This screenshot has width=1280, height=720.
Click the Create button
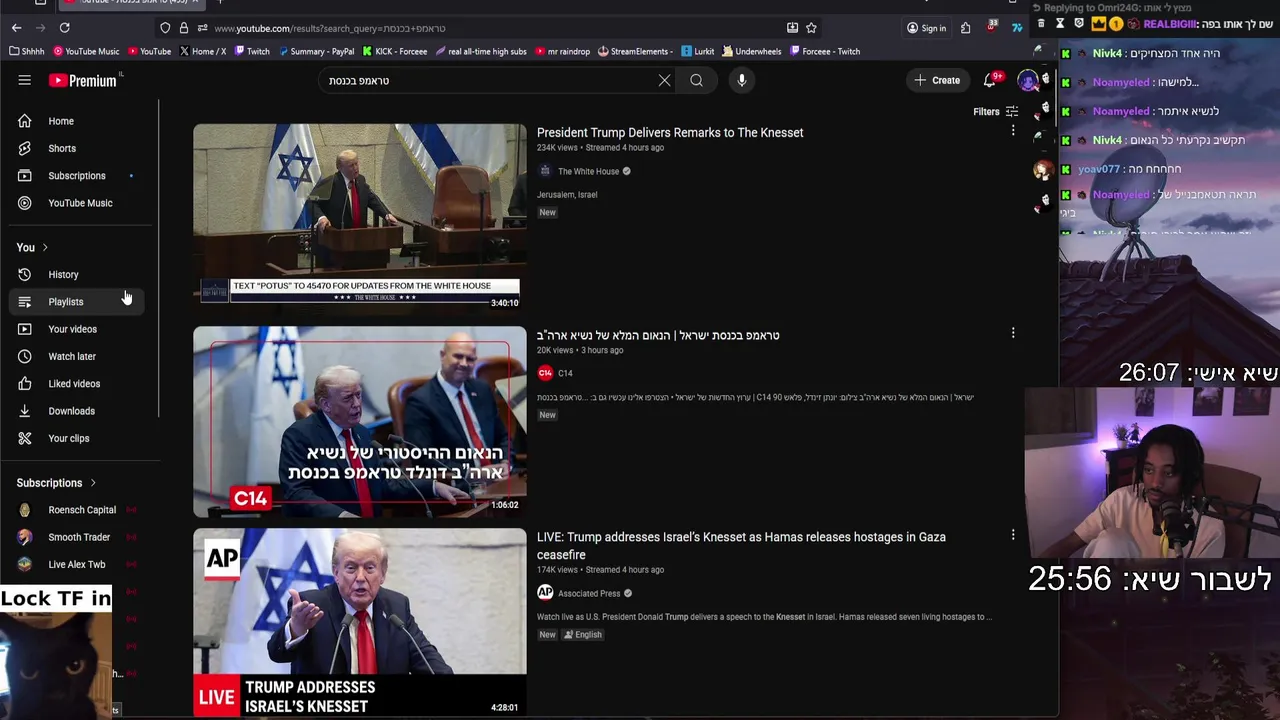pyautogui.click(x=937, y=80)
